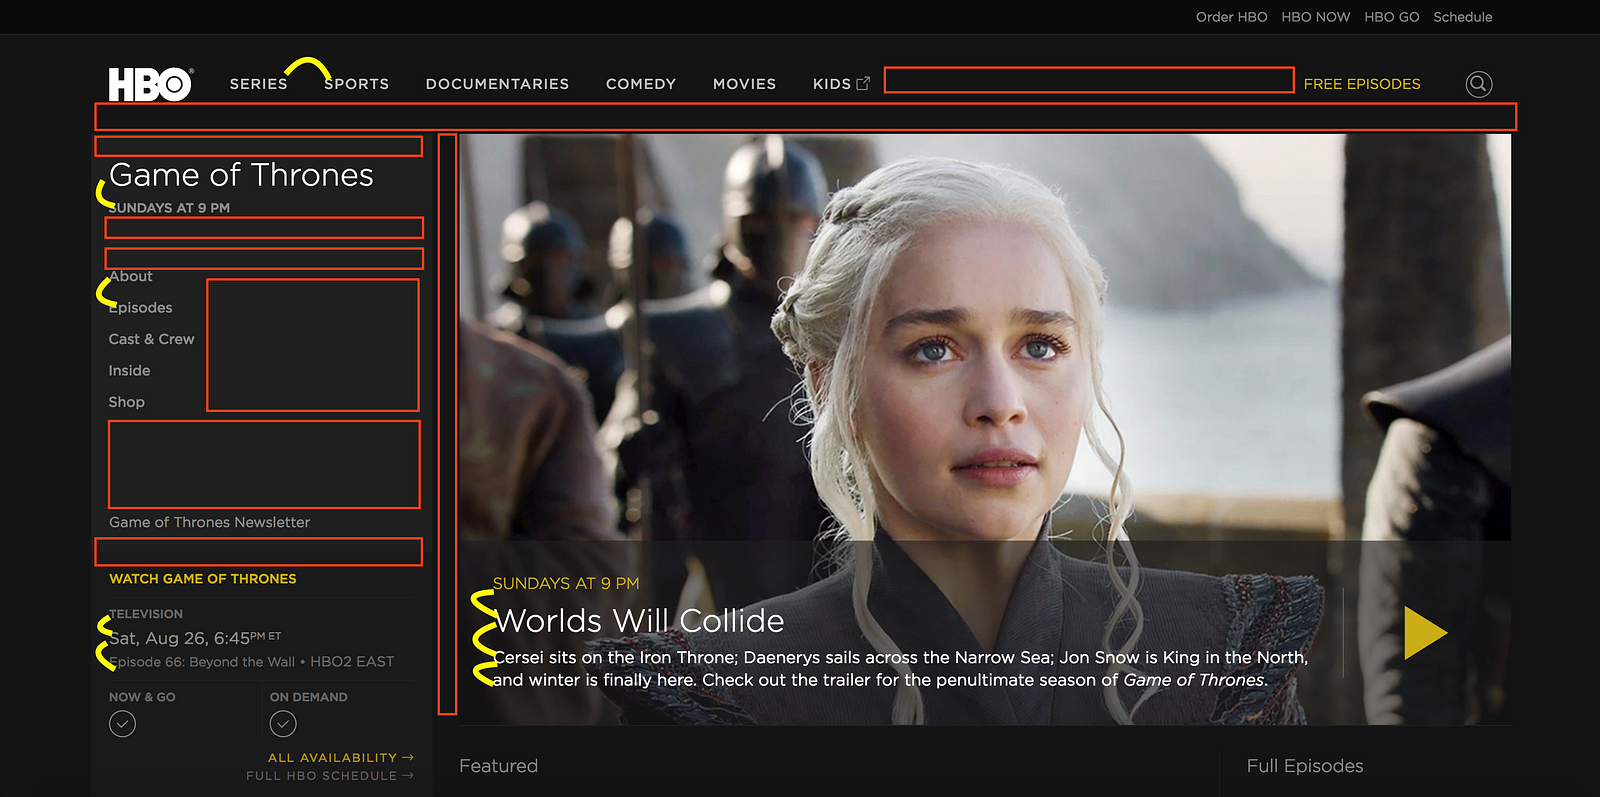Click the FREE EPISODES link

coord(1362,84)
